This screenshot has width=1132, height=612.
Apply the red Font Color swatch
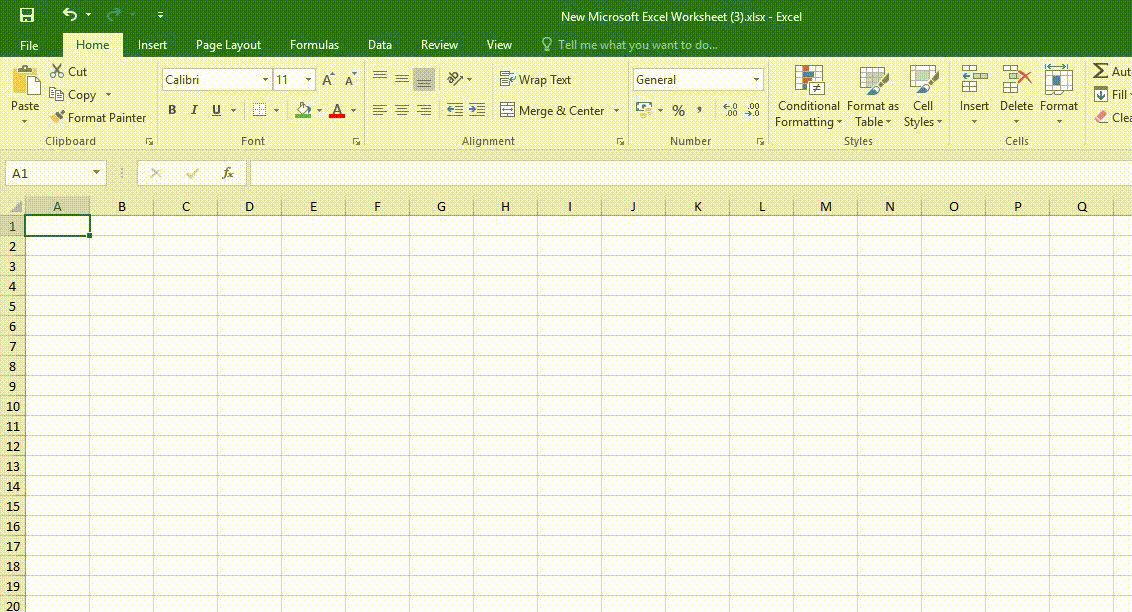(x=337, y=110)
